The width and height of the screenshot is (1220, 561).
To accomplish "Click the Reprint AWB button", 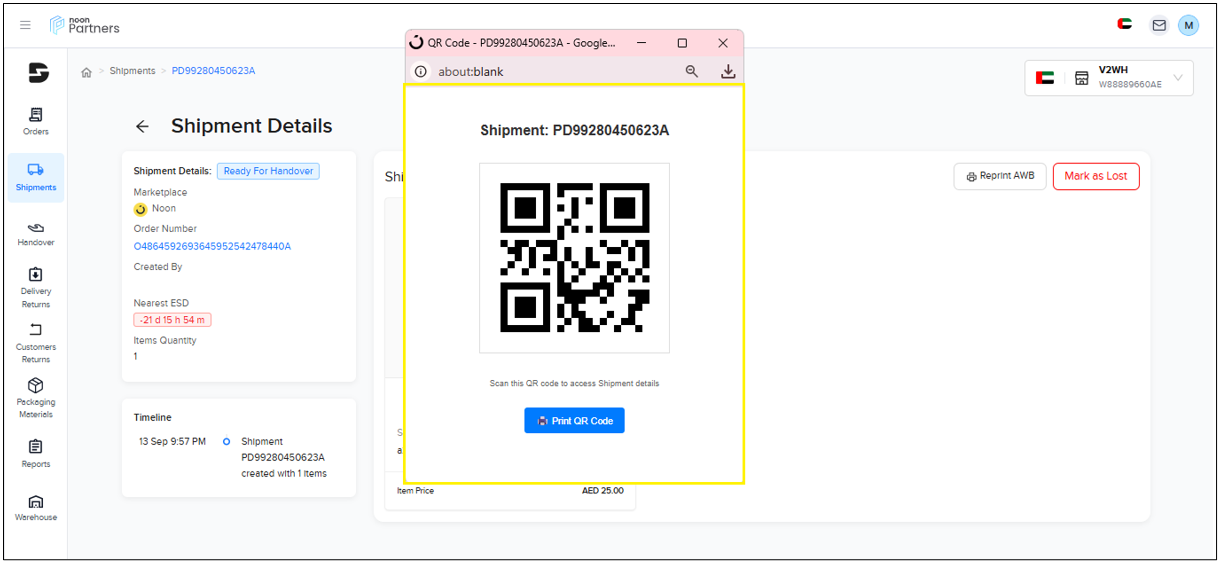I will pyautogui.click(x=1000, y=176).
